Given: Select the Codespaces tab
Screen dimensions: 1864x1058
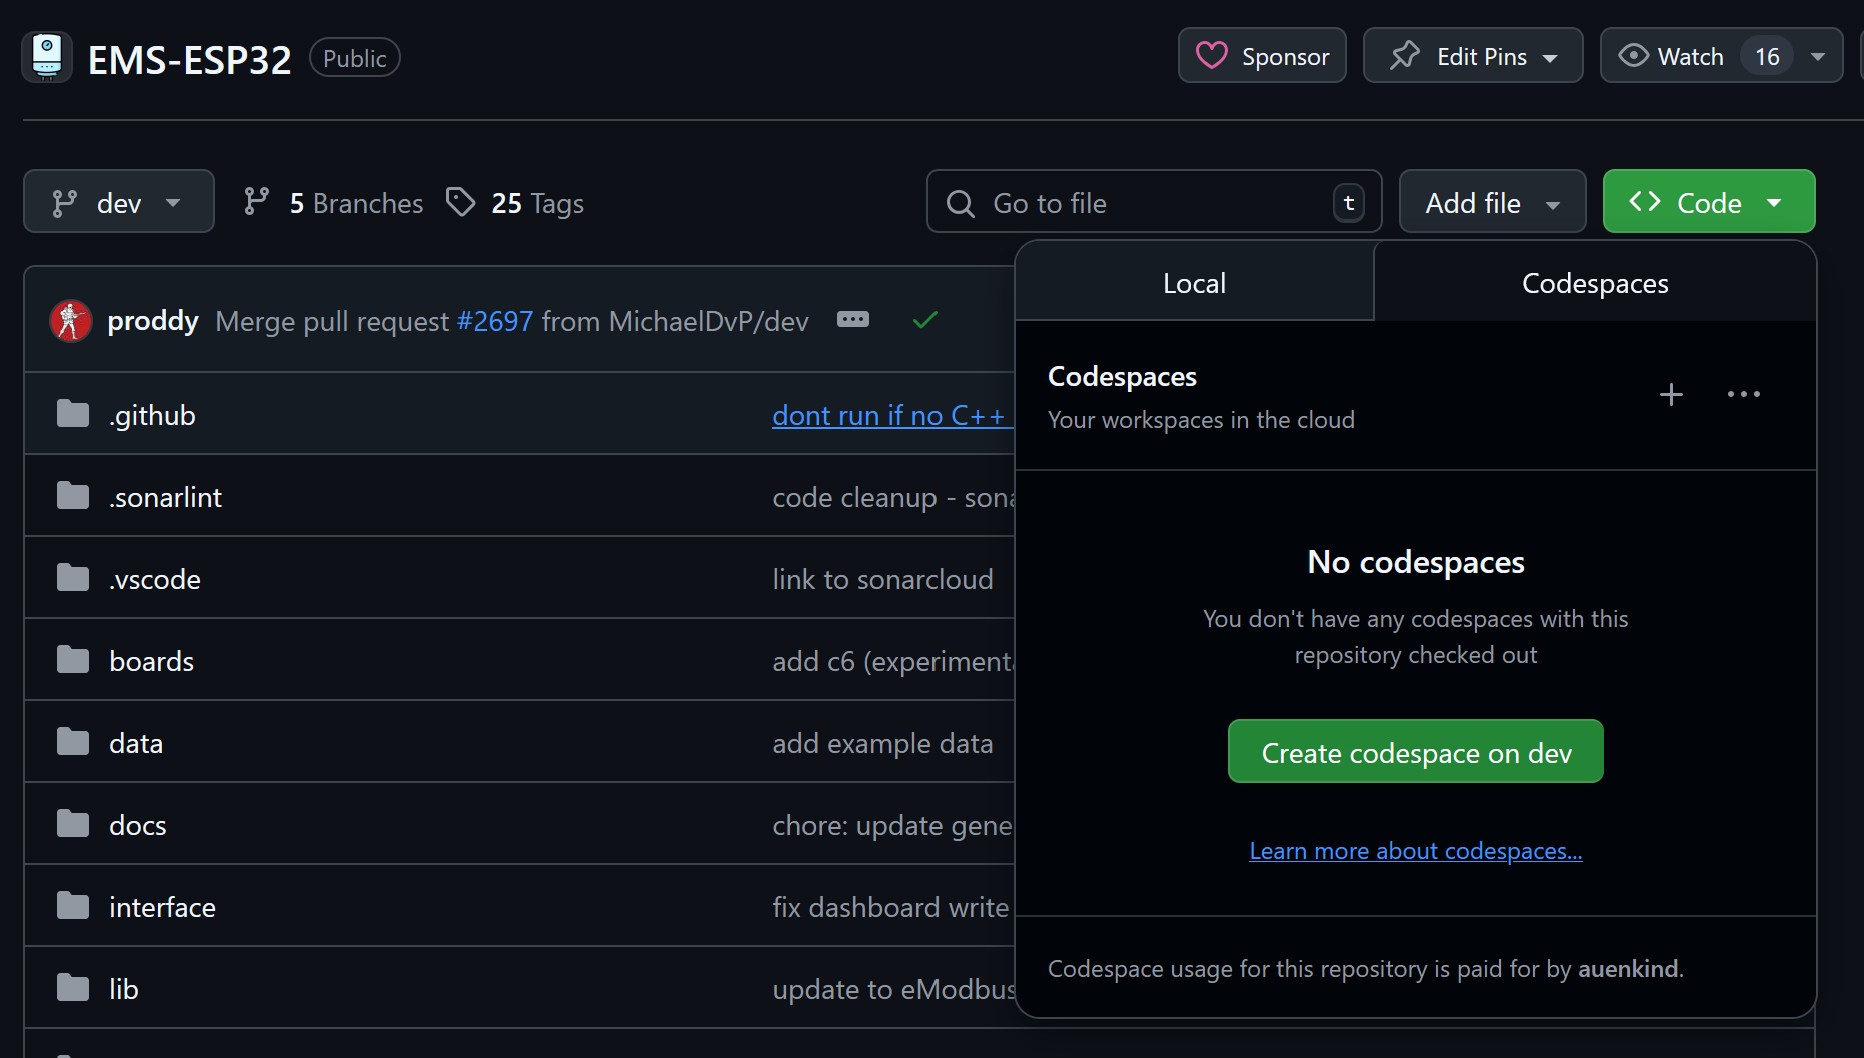Looking at the screenshot, I should [1594, 282].
